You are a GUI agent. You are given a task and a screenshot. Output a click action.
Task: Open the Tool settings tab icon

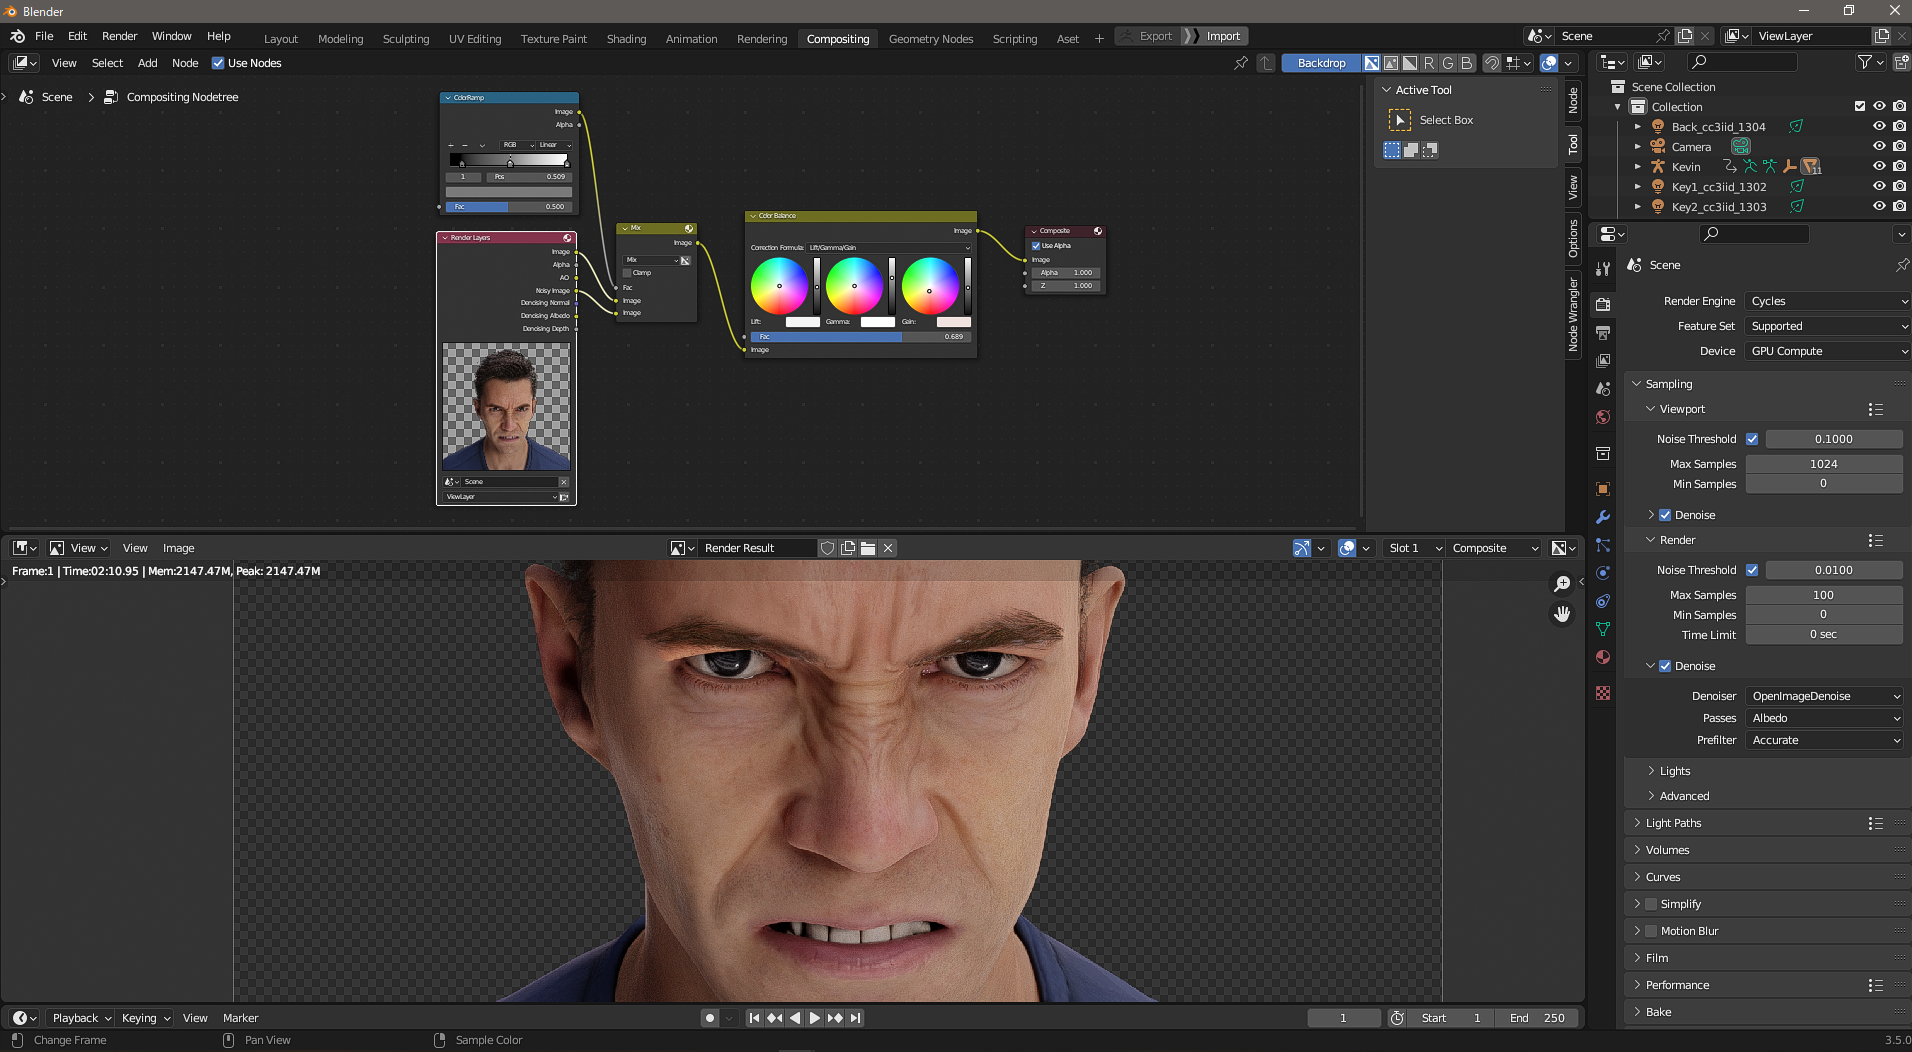point(1603,268)
